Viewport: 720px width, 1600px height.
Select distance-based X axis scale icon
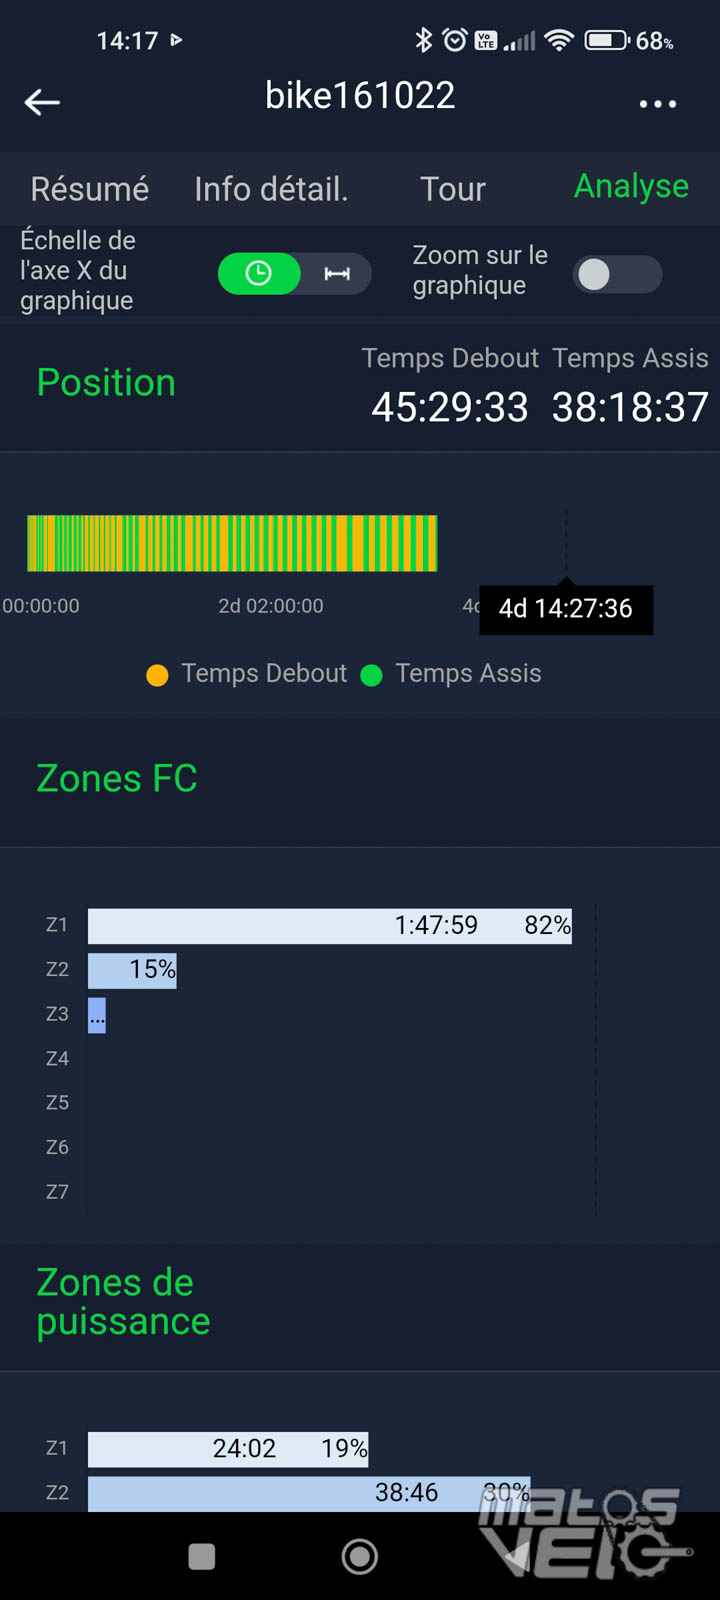[x=337, y=274]
